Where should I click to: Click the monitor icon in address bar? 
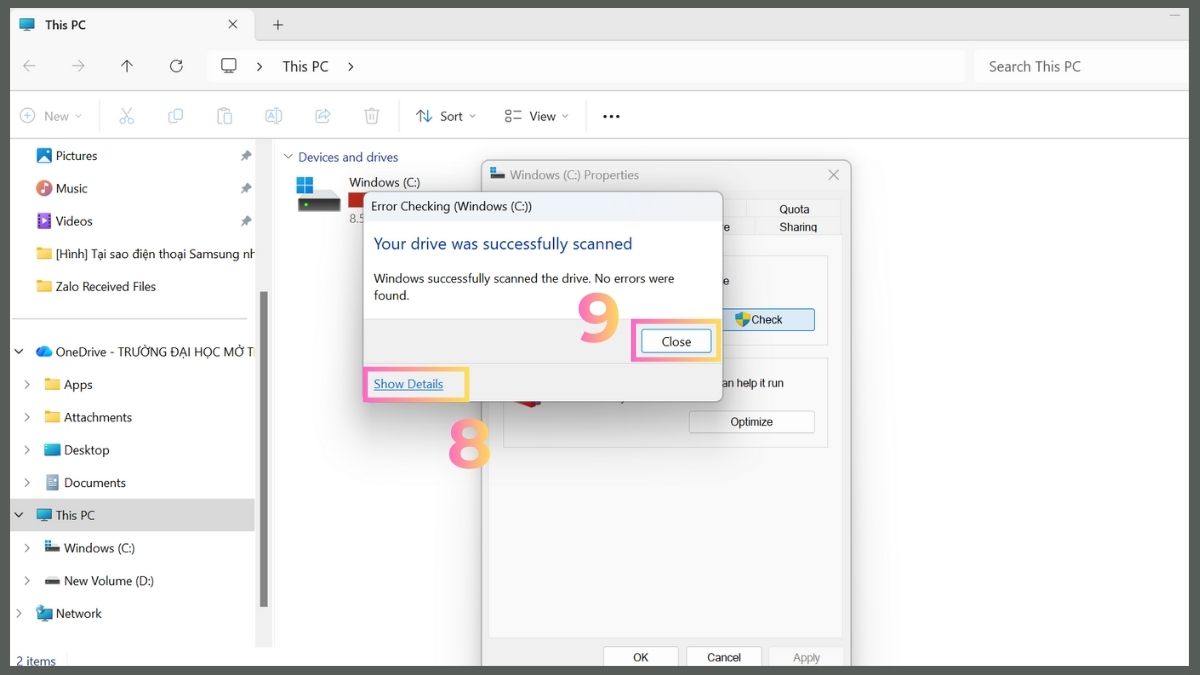coord(229,66)
